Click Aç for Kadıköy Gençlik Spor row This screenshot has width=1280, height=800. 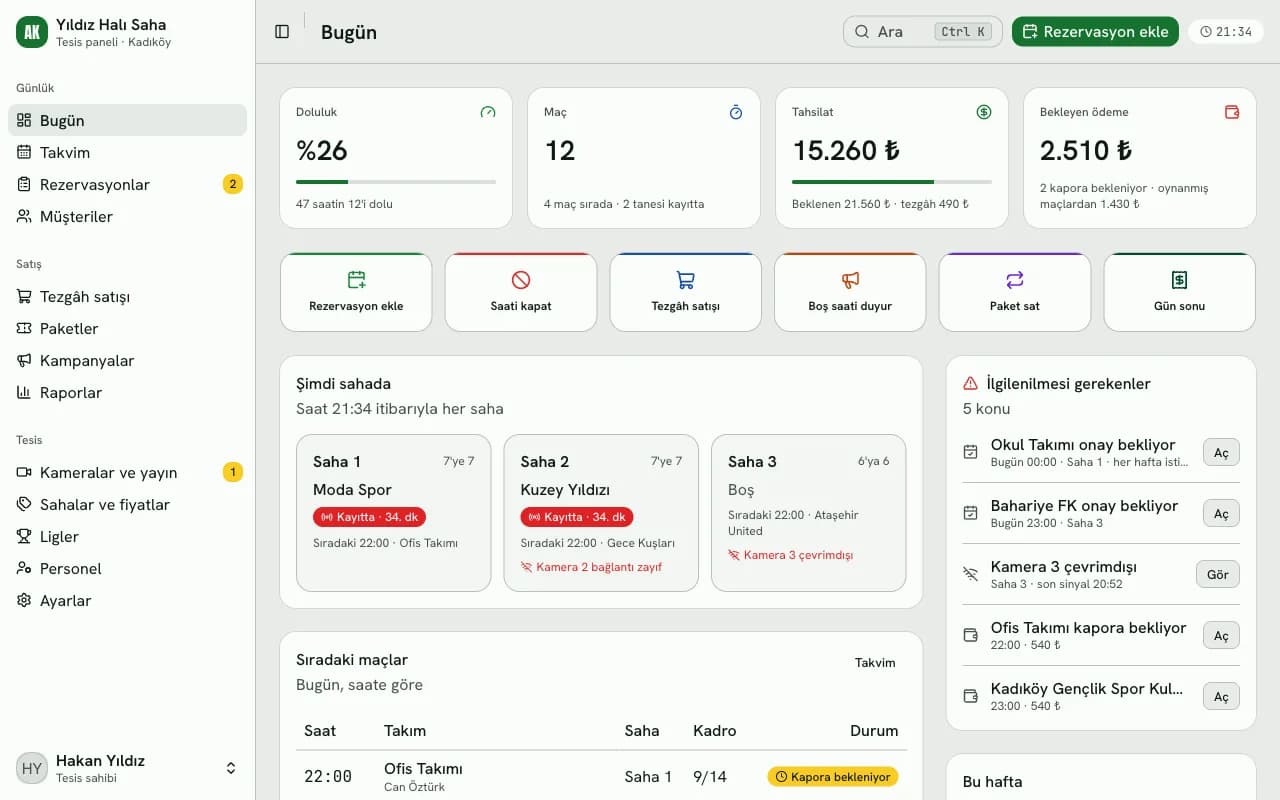click(1221, 696)
